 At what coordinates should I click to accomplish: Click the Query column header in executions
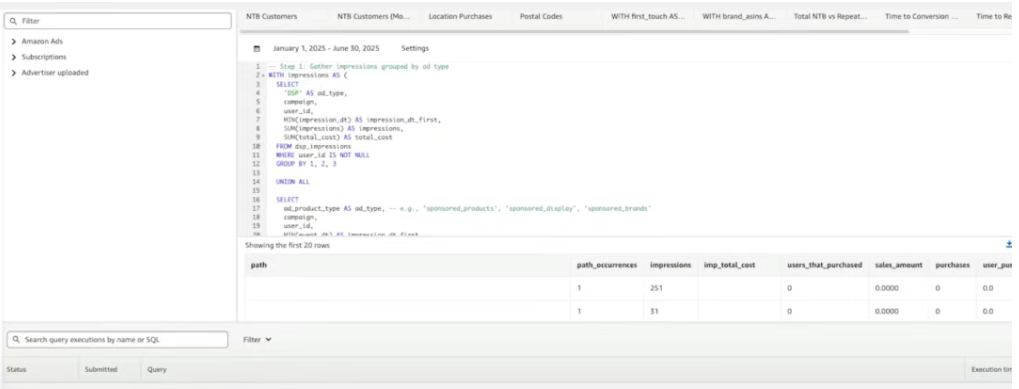pos(157,369)
